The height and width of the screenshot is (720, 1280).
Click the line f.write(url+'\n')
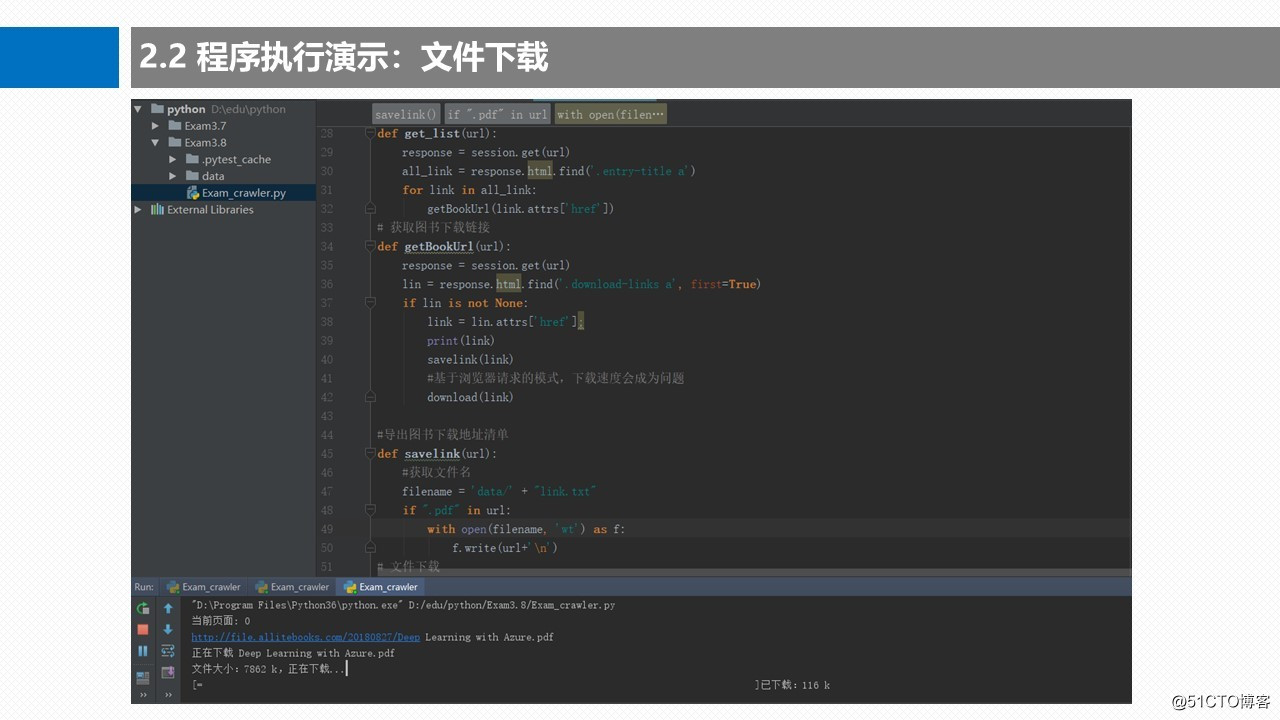pyautogui.click(x=504, y=548)
